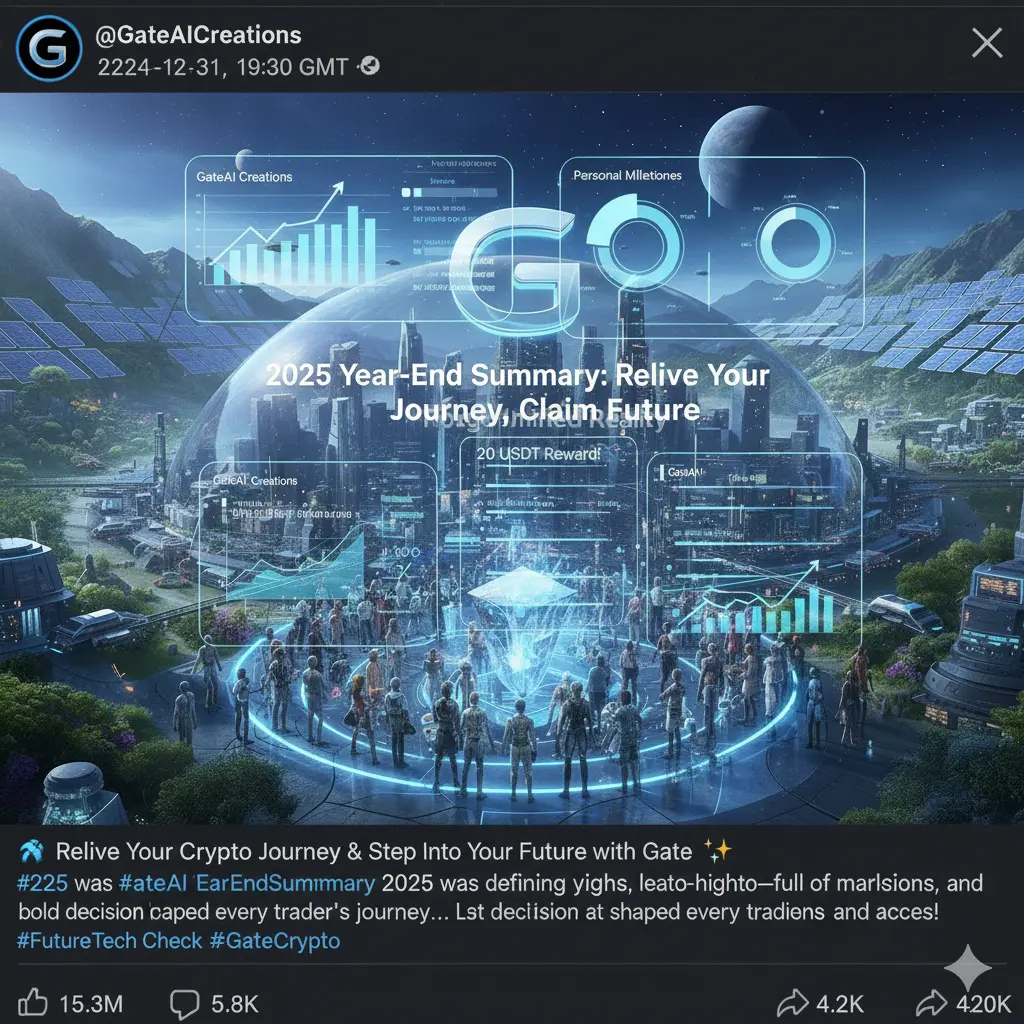
Task: Click the blue icon before Relive caption
Action: pyautogui.click(x=31, y=851)
